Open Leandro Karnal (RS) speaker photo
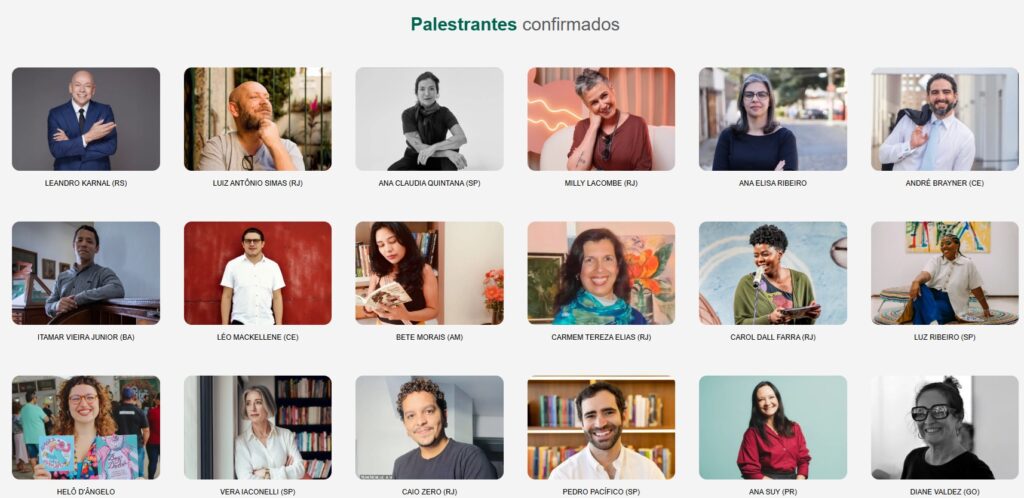1024x498 pixels. (86, 119)
